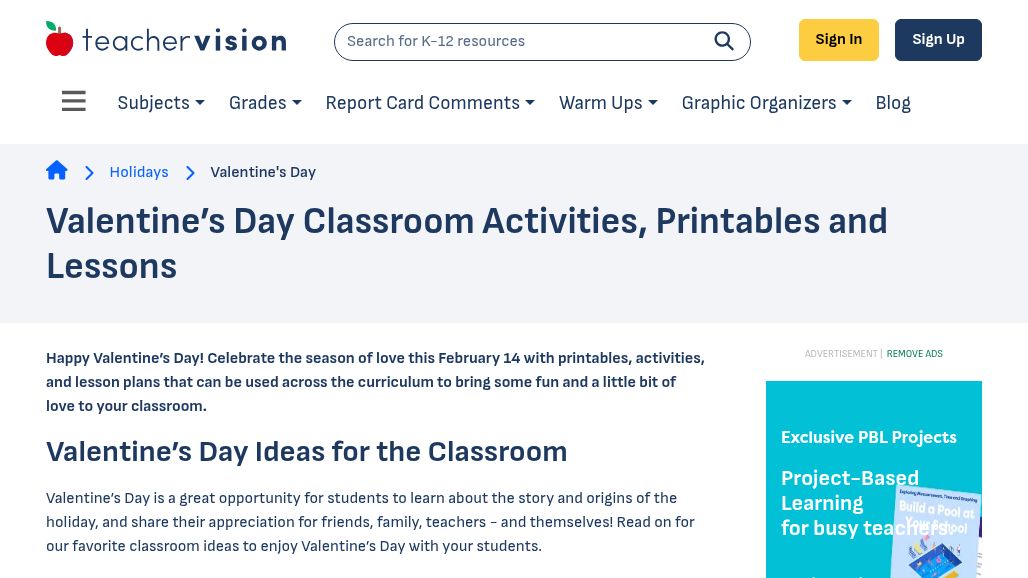This screenshot has width=1028, height=578.
Task: Click the chevron after Holidays breadcrumb
Action: [x=190, y=173]
